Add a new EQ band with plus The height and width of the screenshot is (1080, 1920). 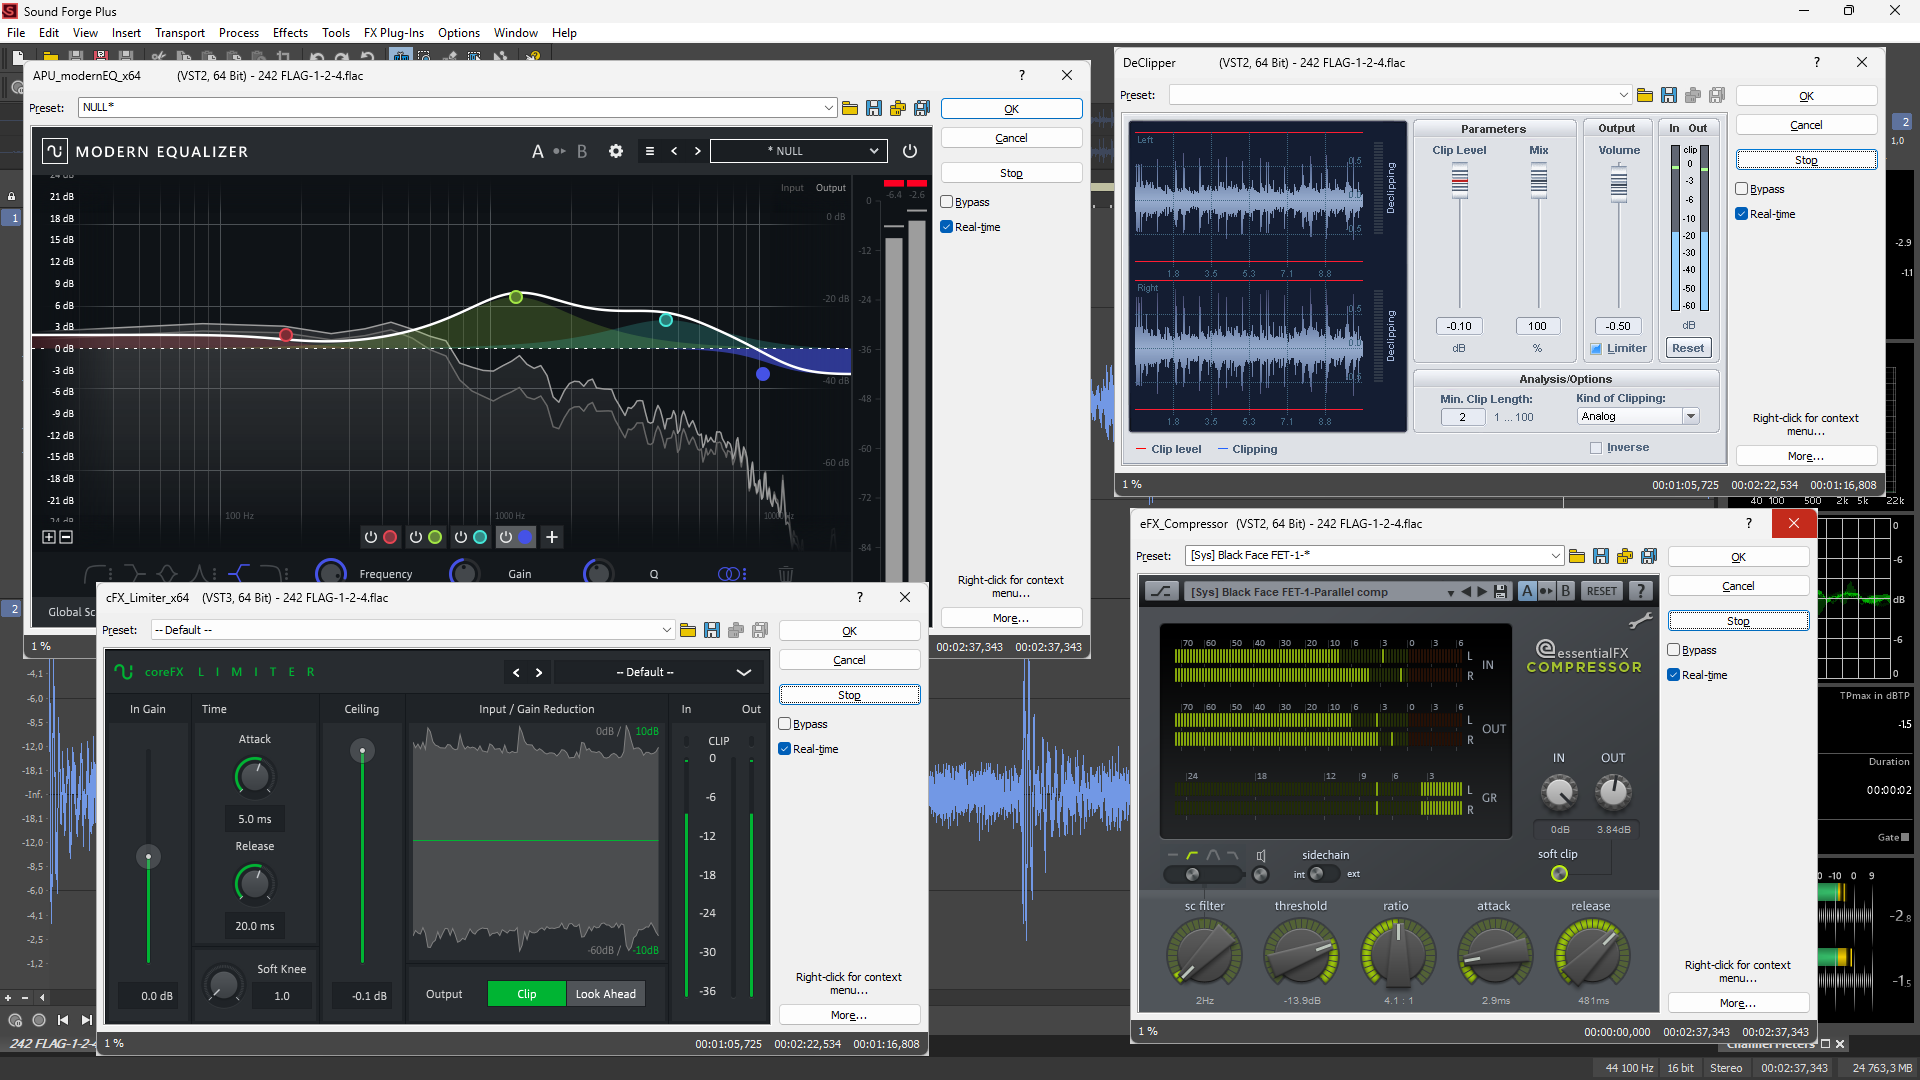coord(552,537)
